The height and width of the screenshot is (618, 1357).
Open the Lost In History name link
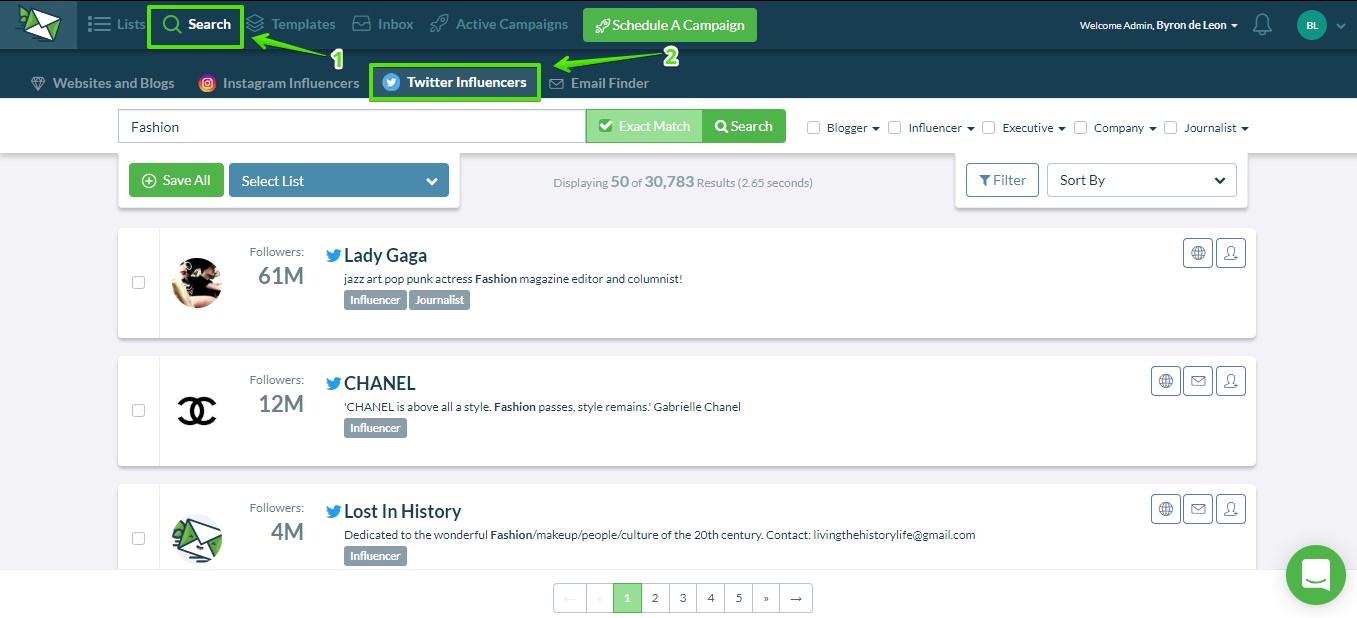402,511
